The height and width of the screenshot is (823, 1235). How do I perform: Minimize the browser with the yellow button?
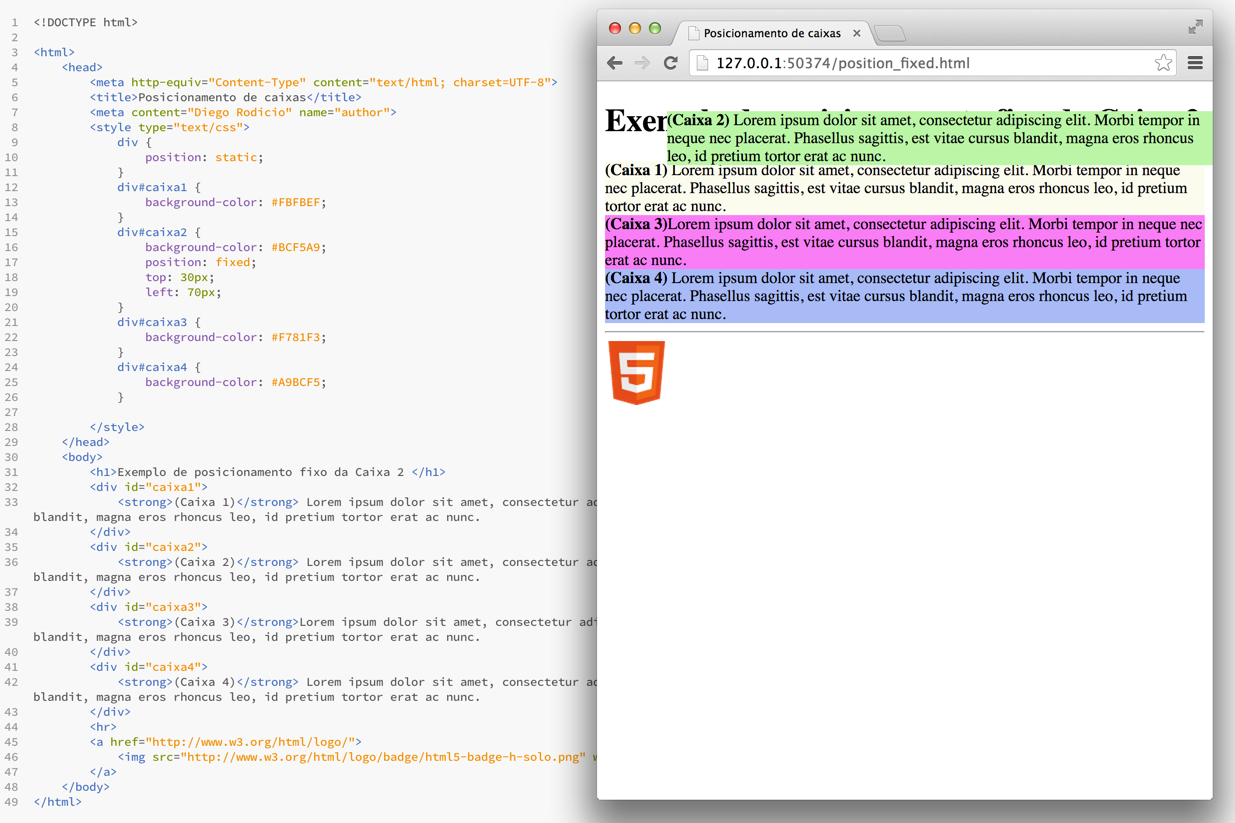click(635, 28)
